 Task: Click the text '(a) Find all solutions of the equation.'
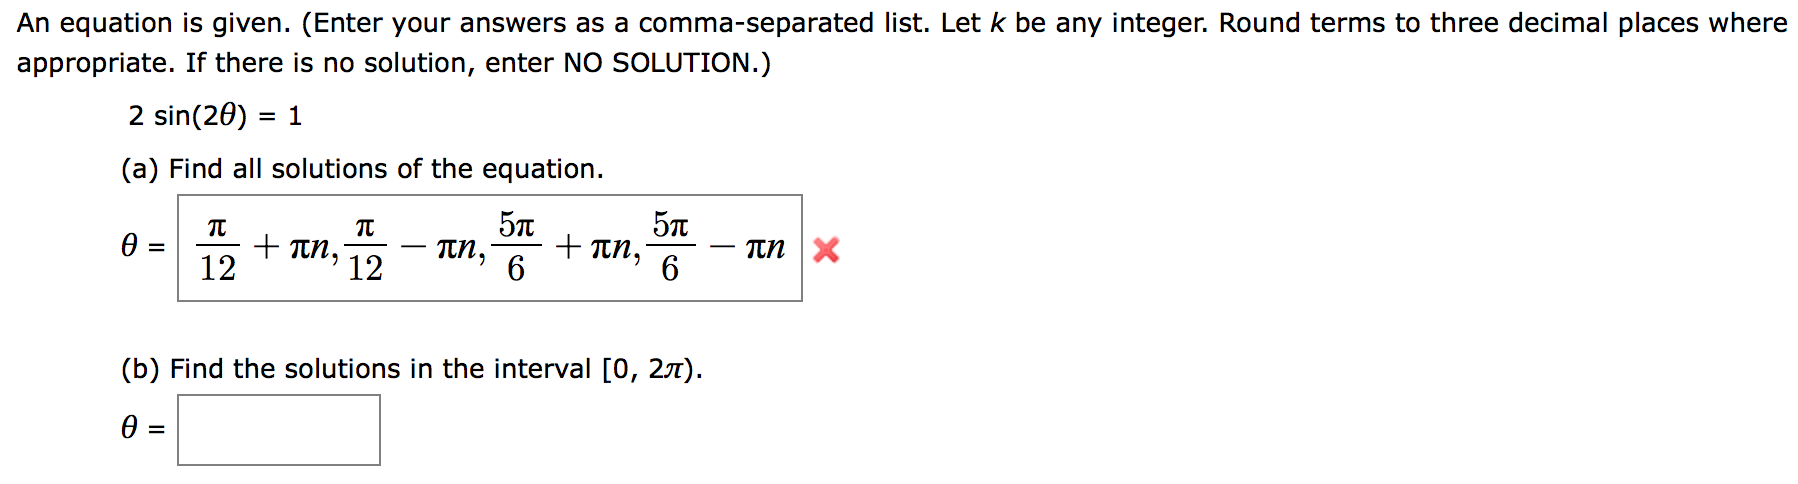[362, 169]
